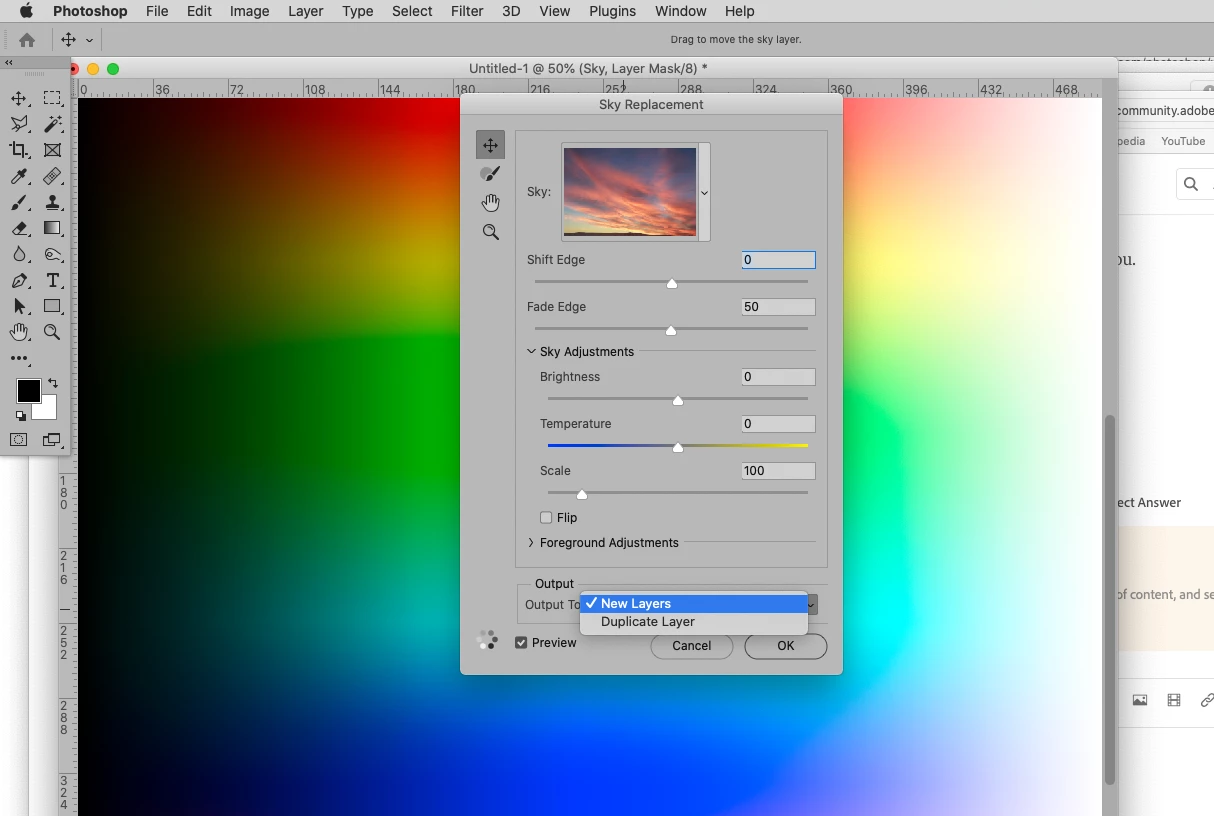Collapse the Sky Adjustments section

532,352
